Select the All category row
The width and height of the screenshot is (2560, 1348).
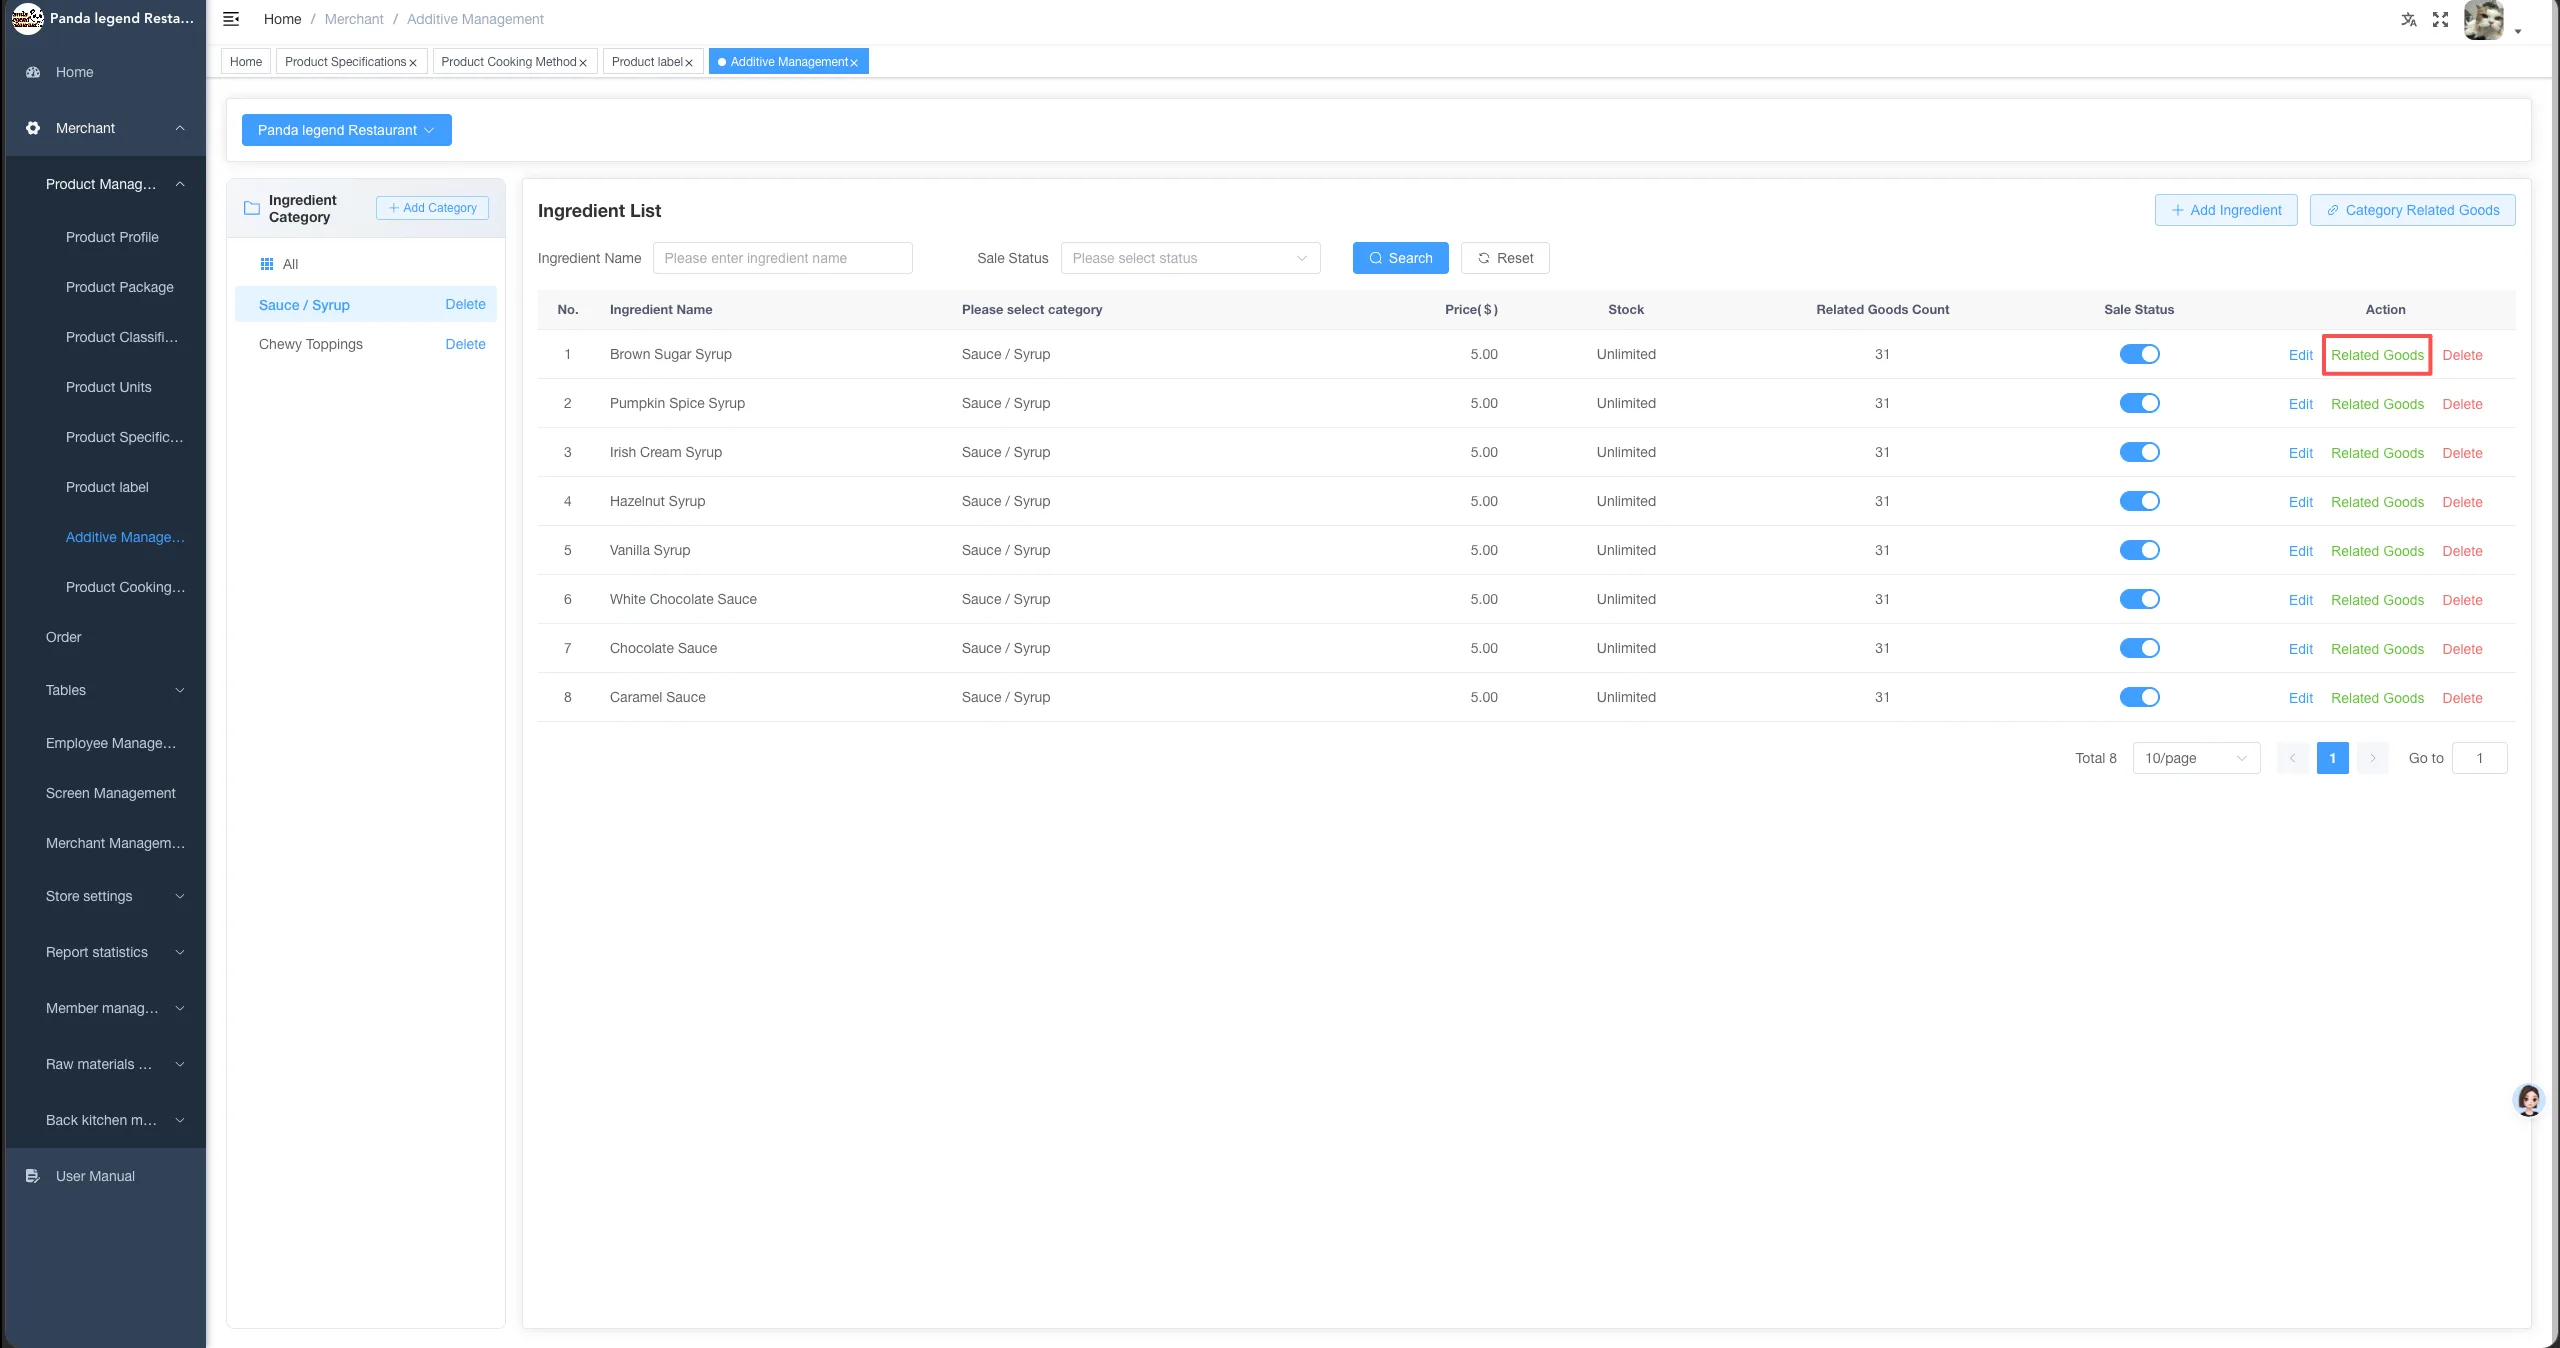pos(366,264)
